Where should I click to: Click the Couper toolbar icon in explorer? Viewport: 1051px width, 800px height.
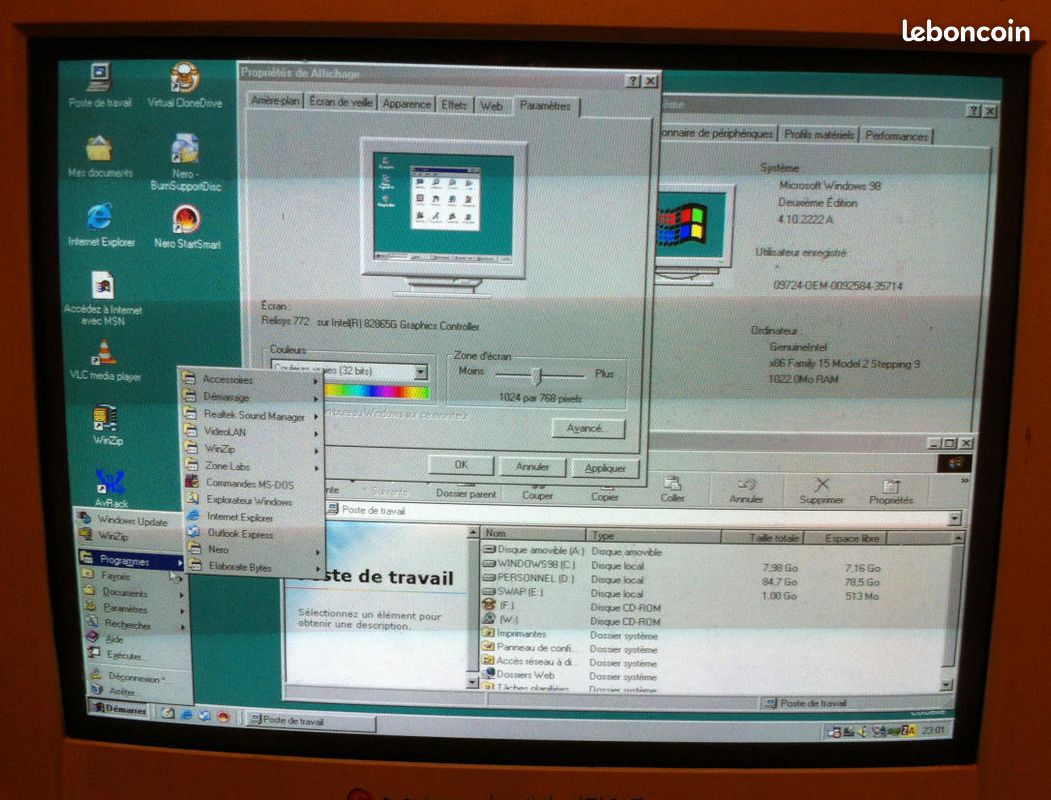(x=537, y=490)
